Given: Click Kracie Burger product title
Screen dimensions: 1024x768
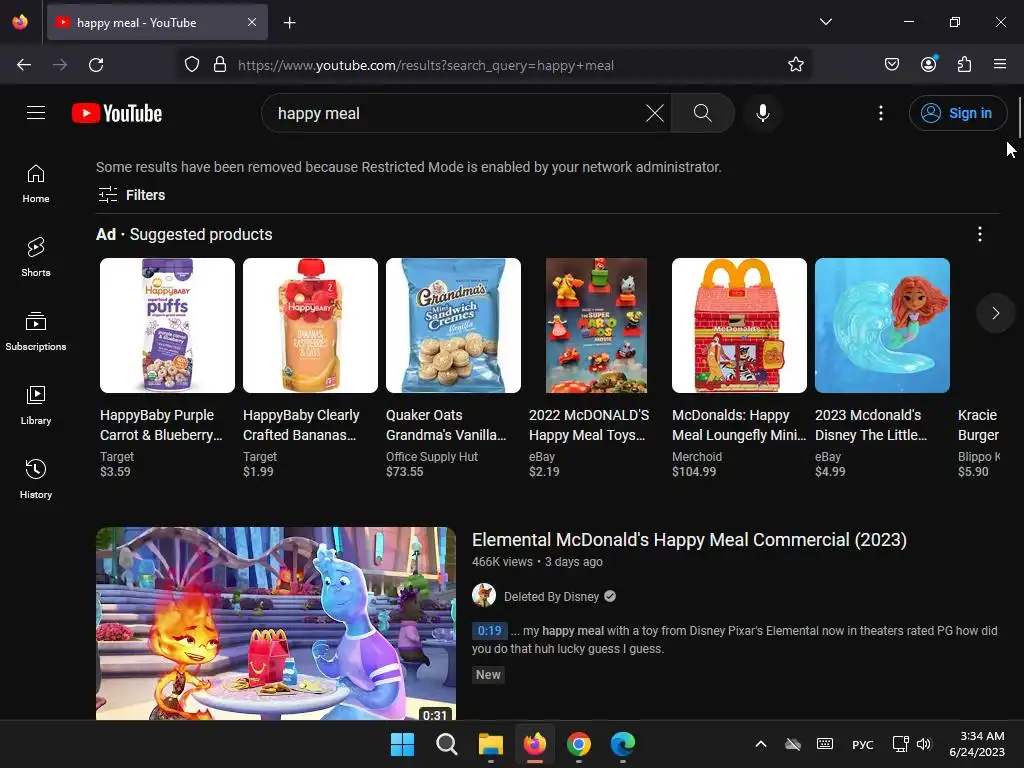Looking at the screenshot, I should (978, 425).
